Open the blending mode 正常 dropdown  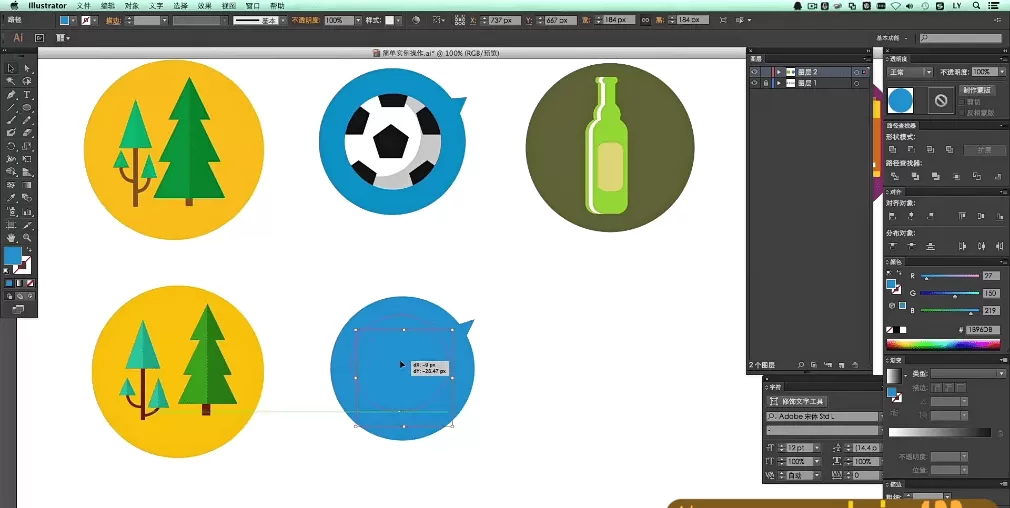(x=910, y=72)
